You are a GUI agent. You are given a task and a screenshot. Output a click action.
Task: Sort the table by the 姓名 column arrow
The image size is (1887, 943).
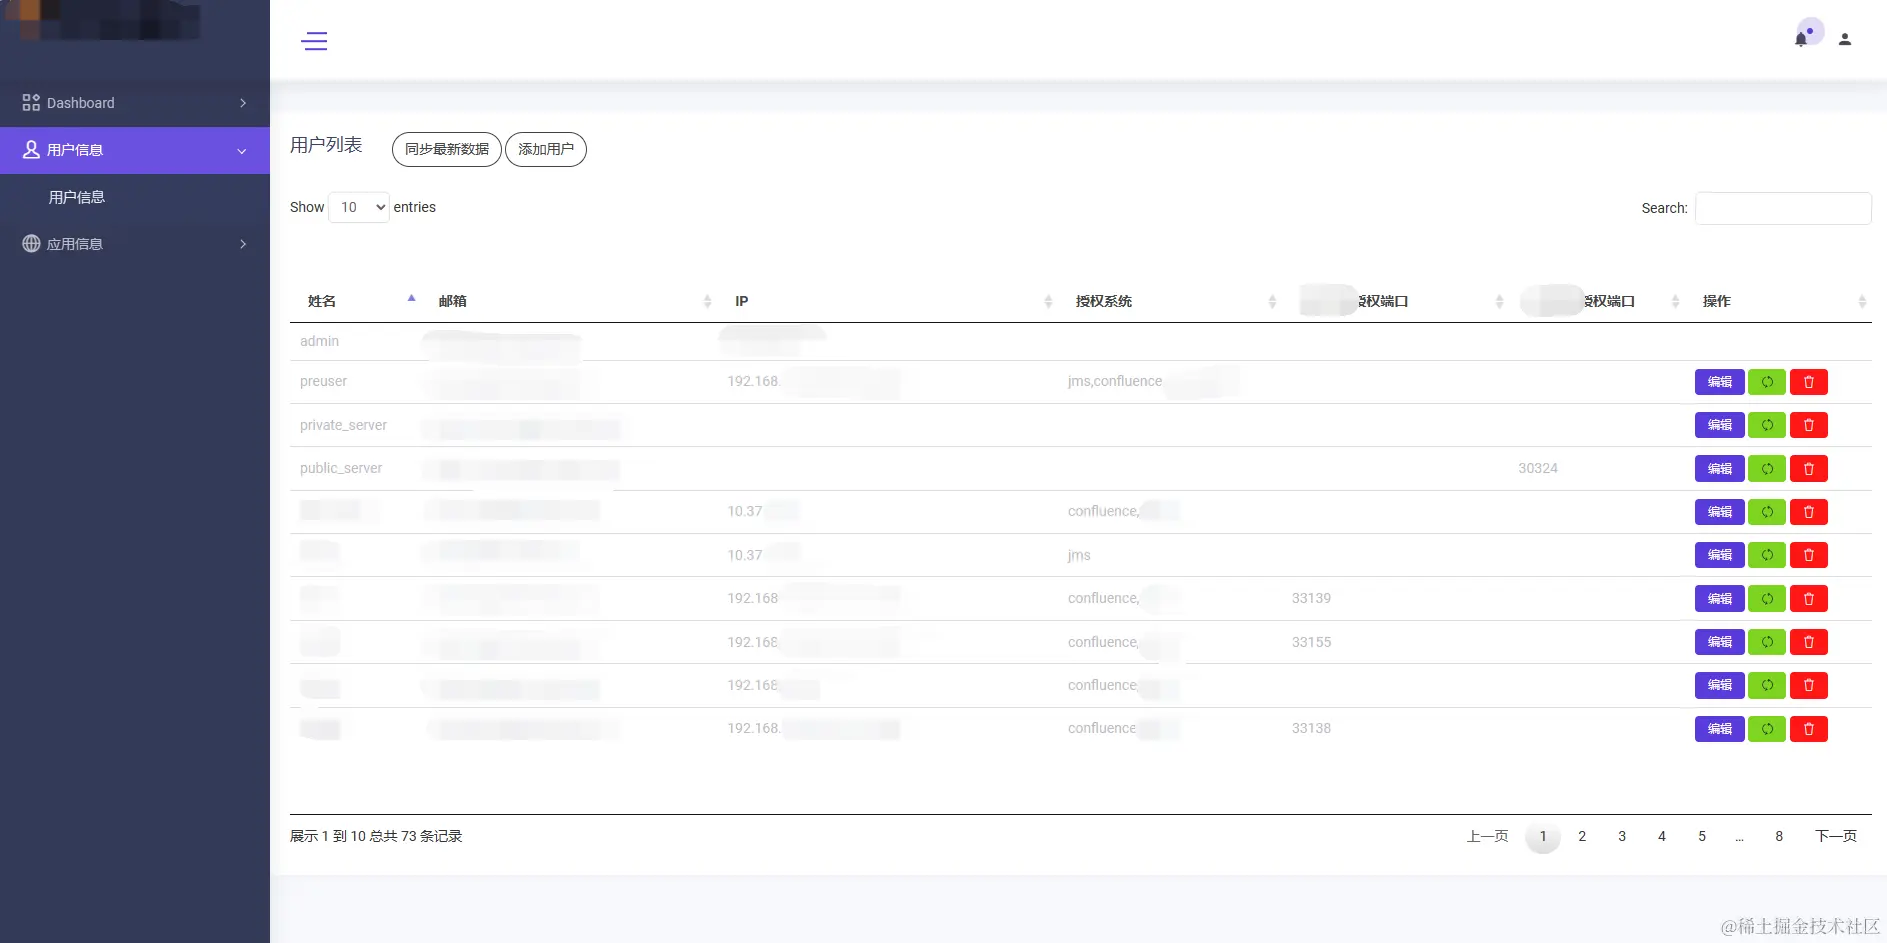pyautogui.click(x=411, y=299)
